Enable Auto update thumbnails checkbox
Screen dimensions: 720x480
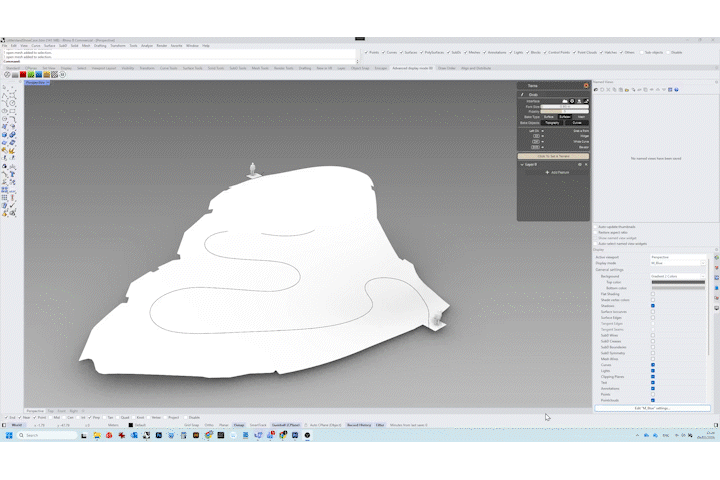(x=596, y=227)
